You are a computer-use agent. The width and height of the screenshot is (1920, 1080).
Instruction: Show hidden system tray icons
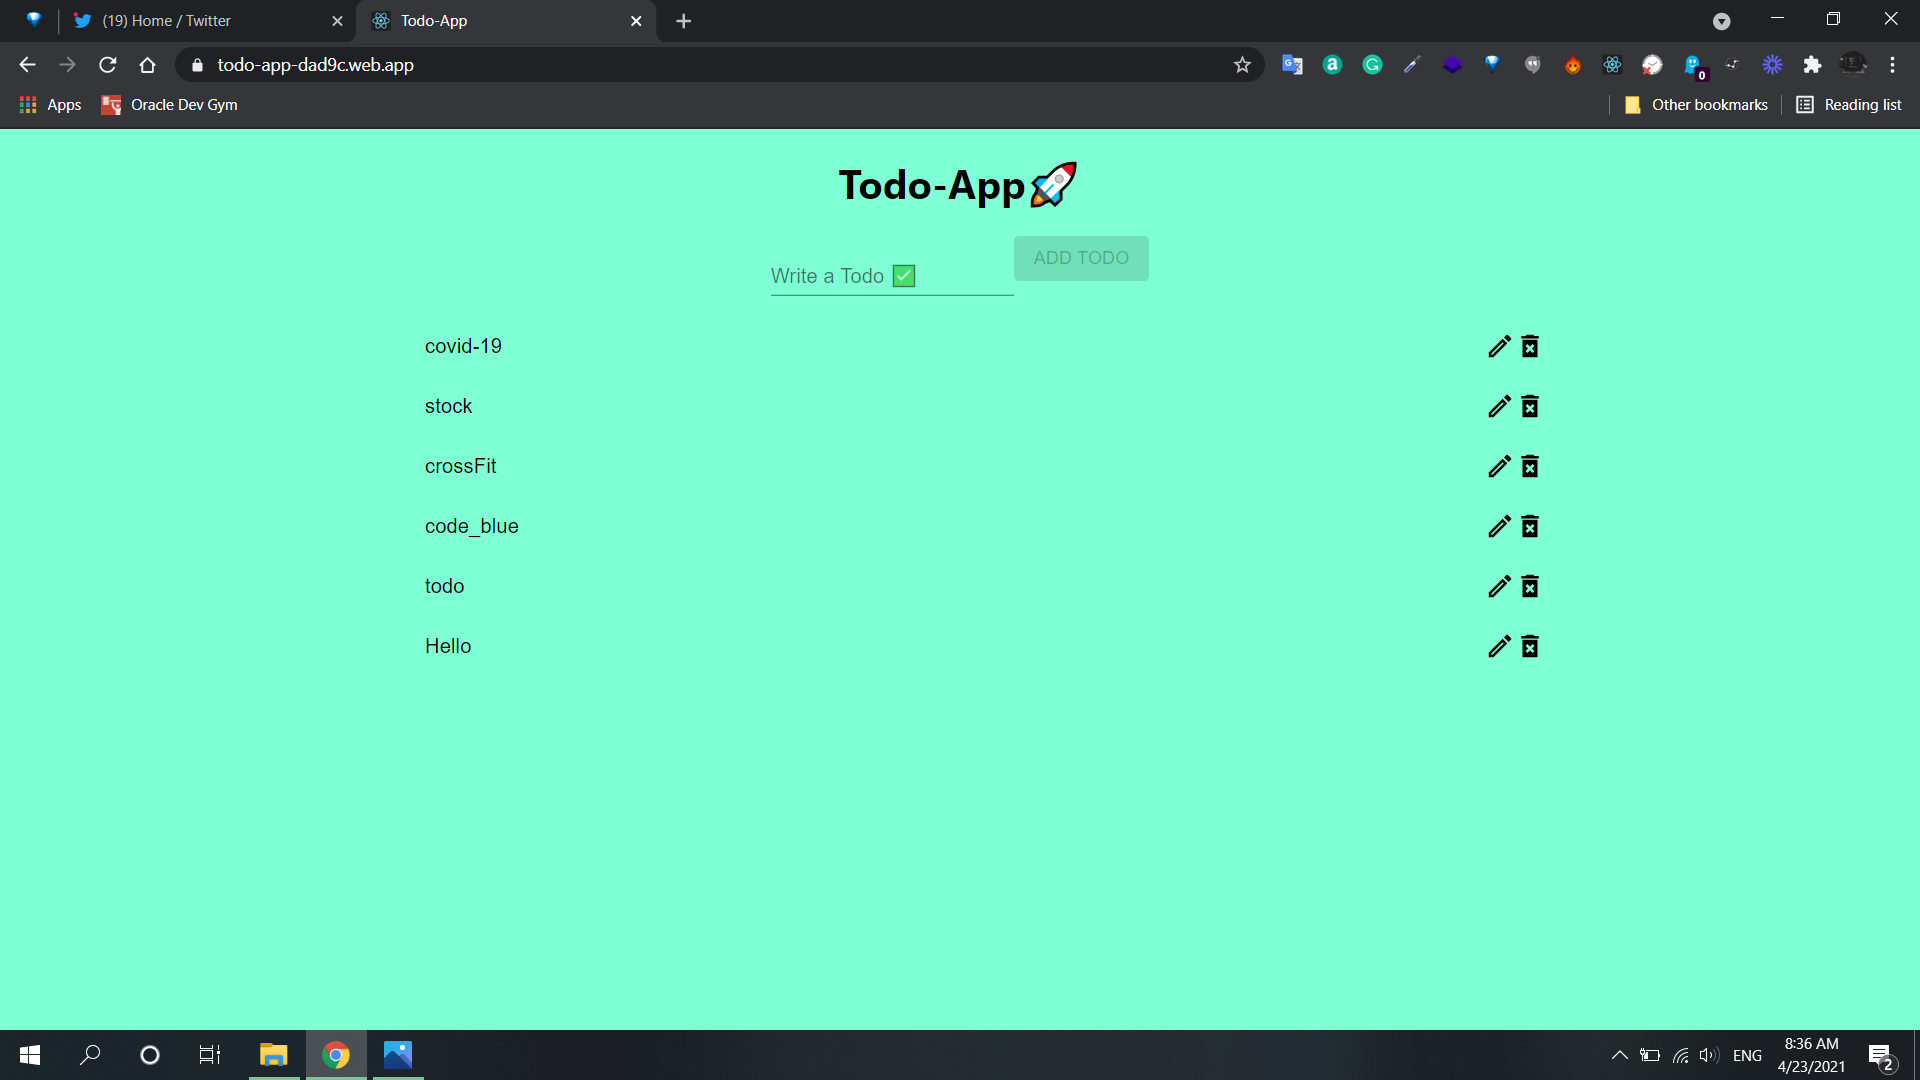(1619, 1055)
